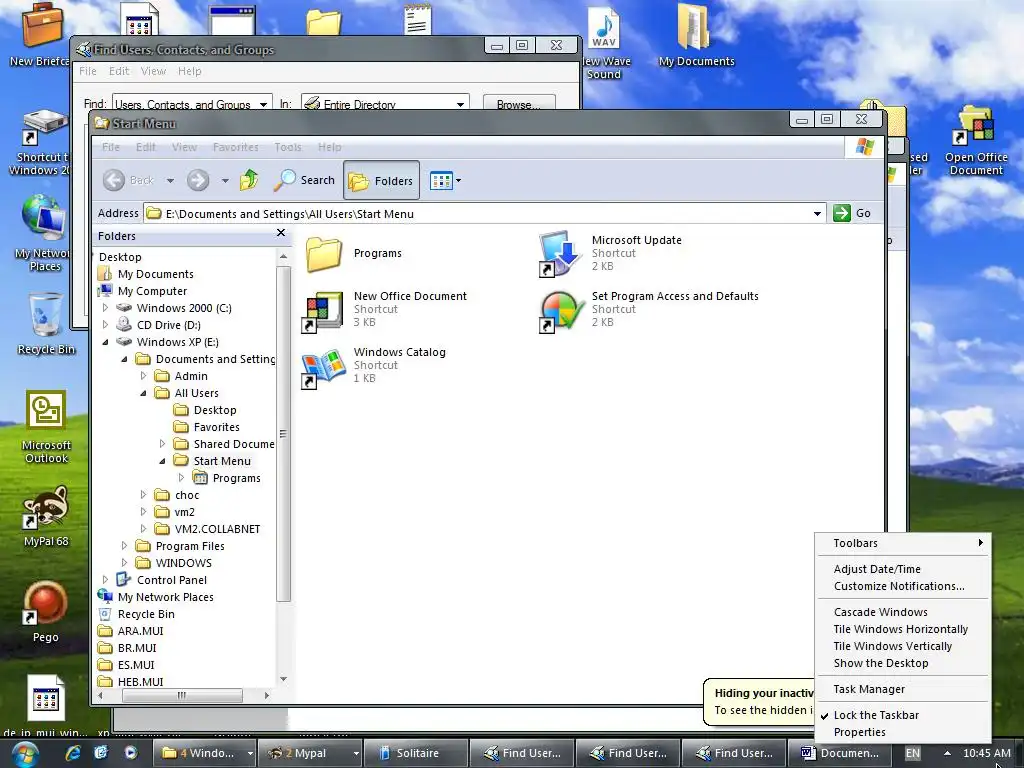Screen dimensions: 1024x768
Task: Close the Folders pane
Action: 281,233
